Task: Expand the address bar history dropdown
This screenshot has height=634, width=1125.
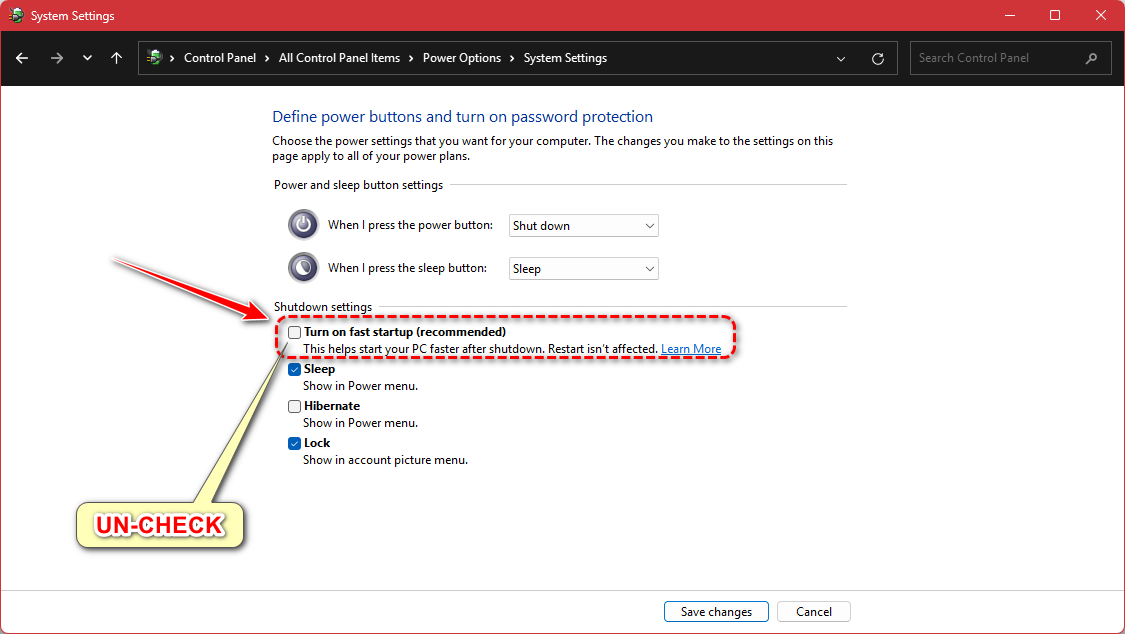Action: (841, 58)
